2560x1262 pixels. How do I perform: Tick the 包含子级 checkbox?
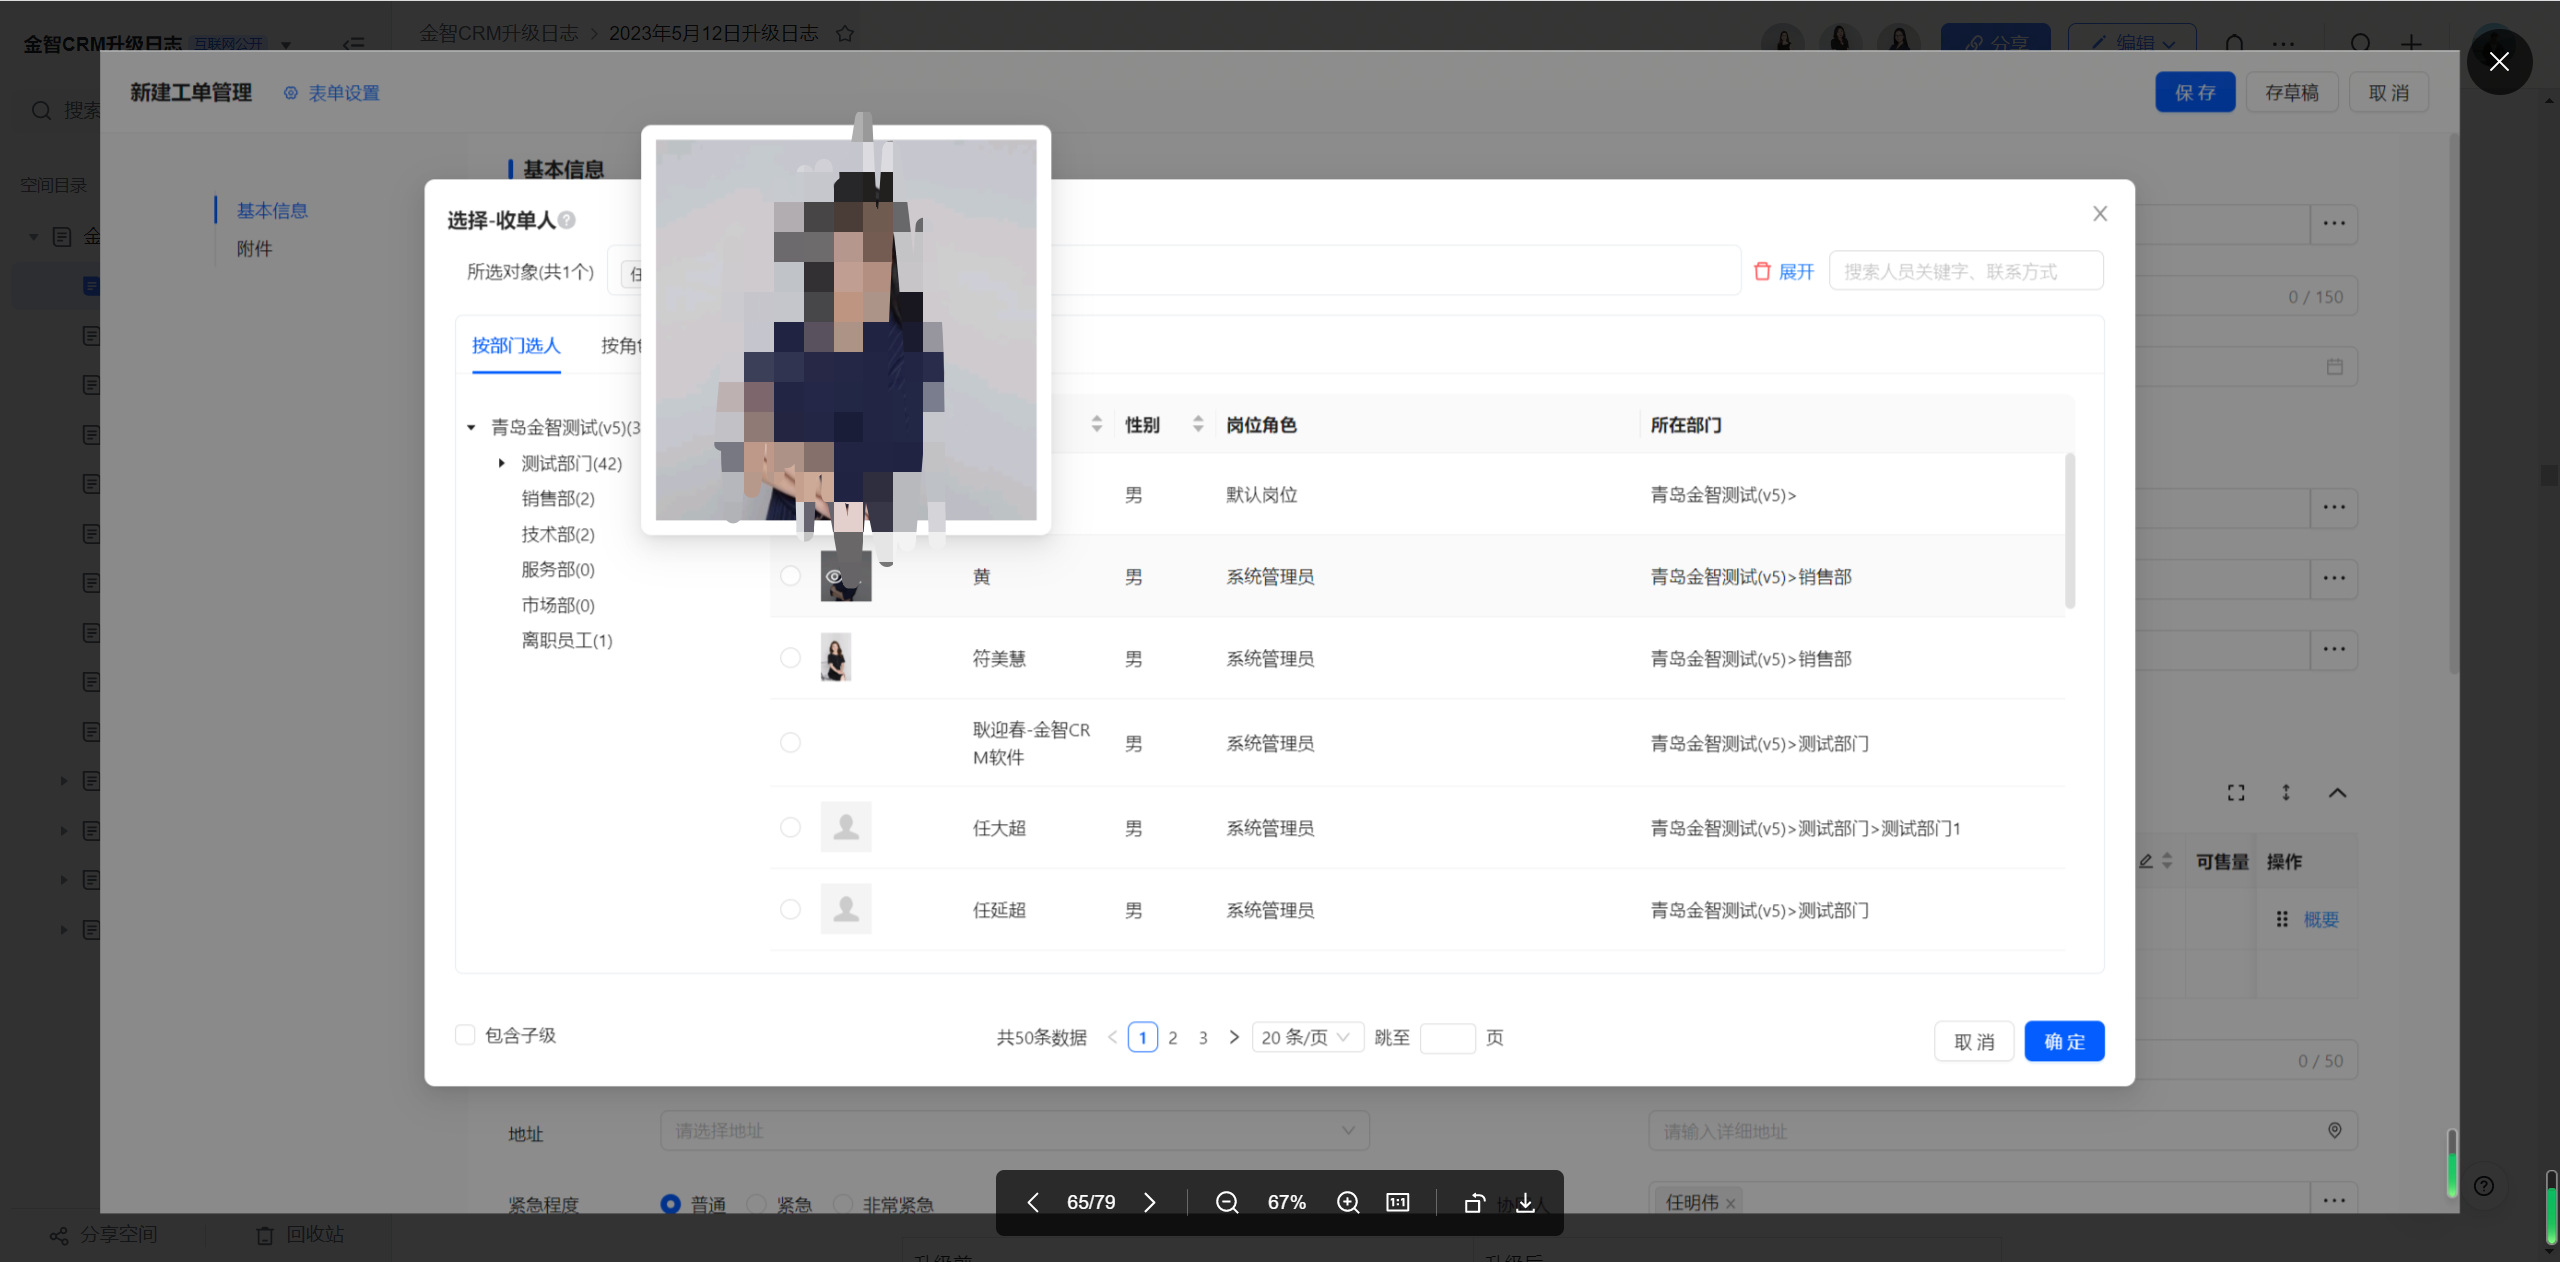pos(465,1035)
